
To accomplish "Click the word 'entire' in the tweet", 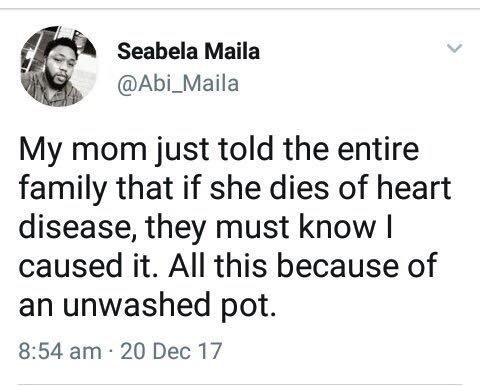I will pyautogui.click(x=378, y=149).
